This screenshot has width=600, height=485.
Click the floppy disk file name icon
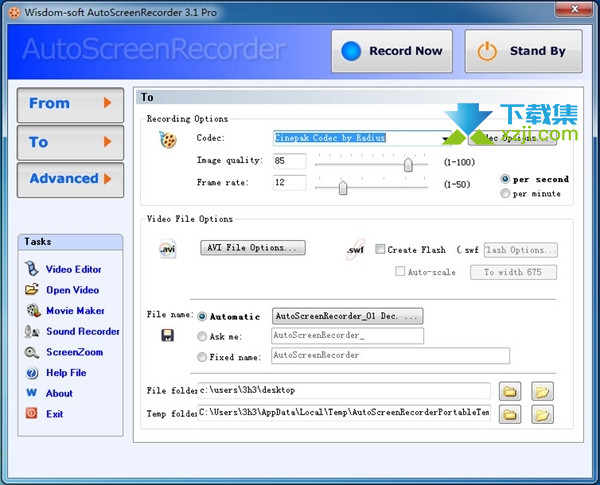[x=167, y=335]
